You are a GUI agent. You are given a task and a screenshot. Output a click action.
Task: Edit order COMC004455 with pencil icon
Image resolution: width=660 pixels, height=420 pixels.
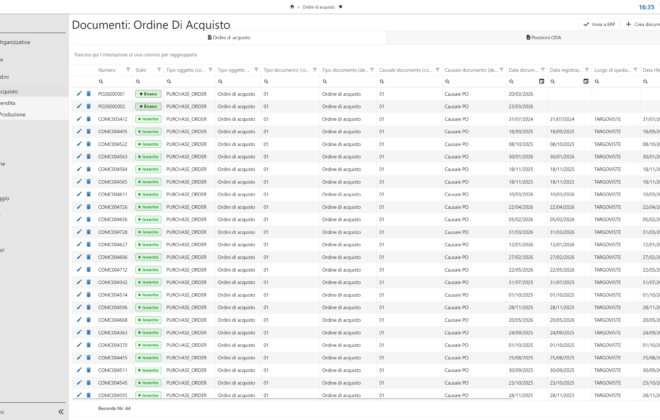click(x=79, y=357)
